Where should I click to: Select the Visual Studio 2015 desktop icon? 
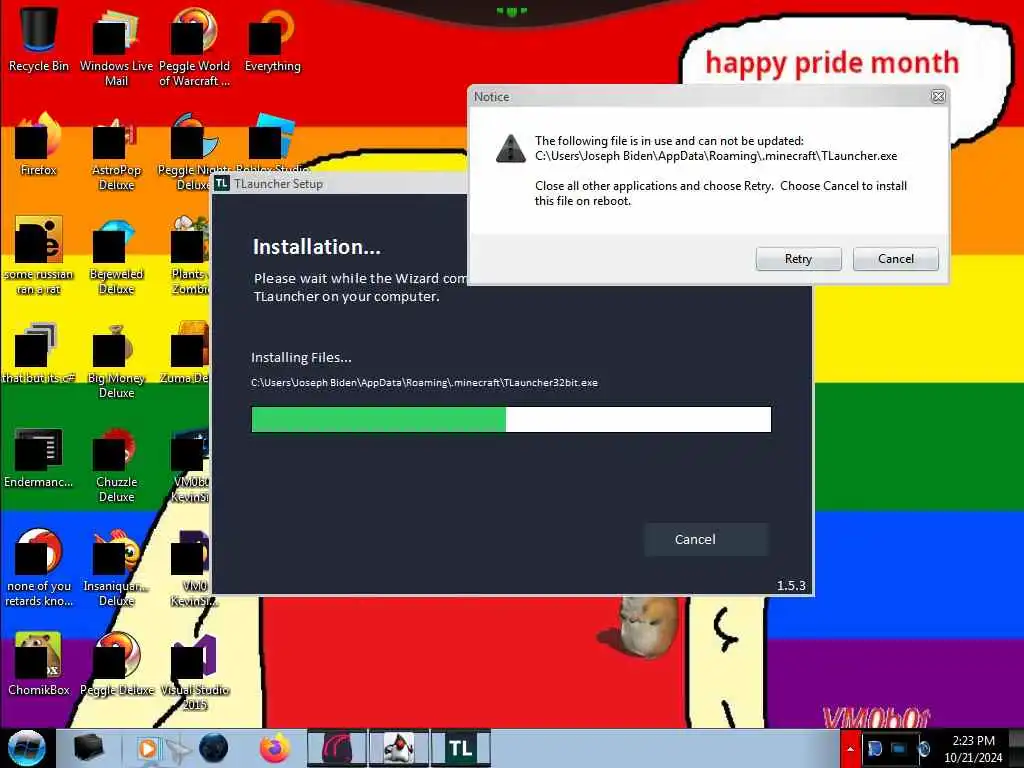[x=194, y=673]
